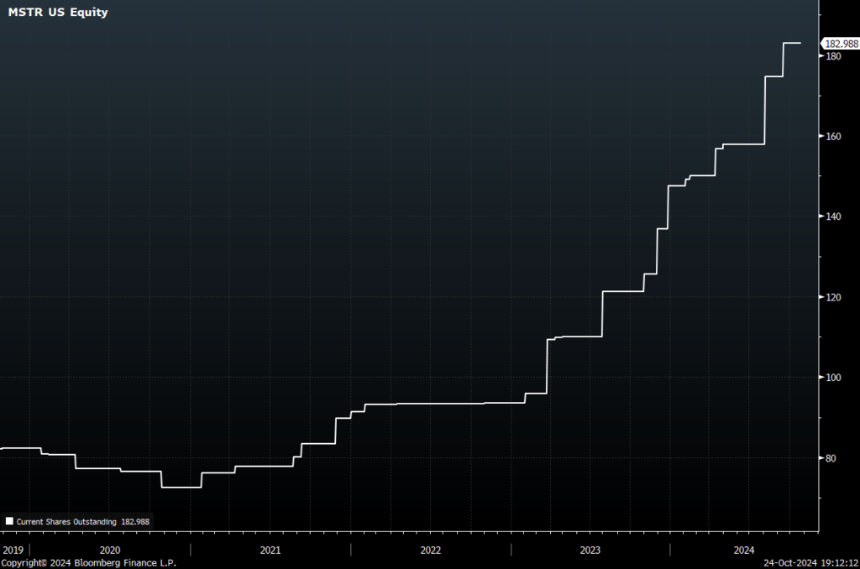Click the MSTR US Equity chart title
This screenshot has height=569, width=860.
click(x=58, y=12)
